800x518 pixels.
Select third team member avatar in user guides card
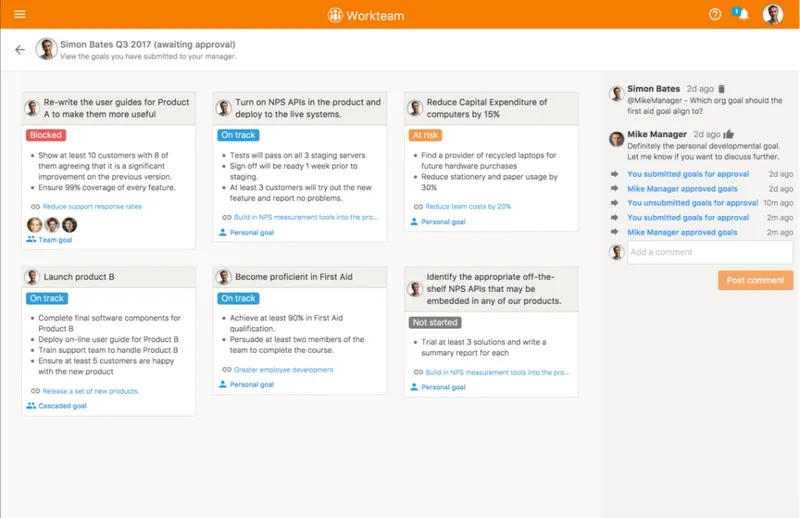[69, 225]
